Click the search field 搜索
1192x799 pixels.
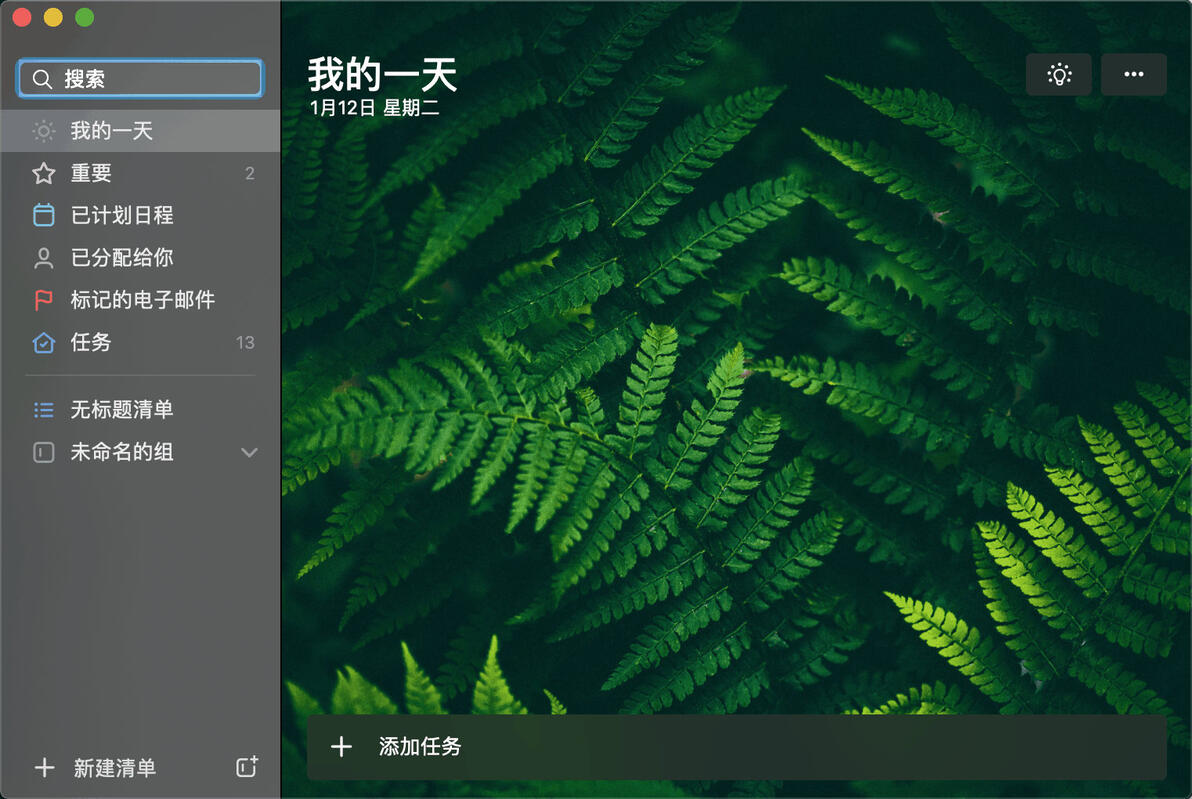tap(141, 78)
